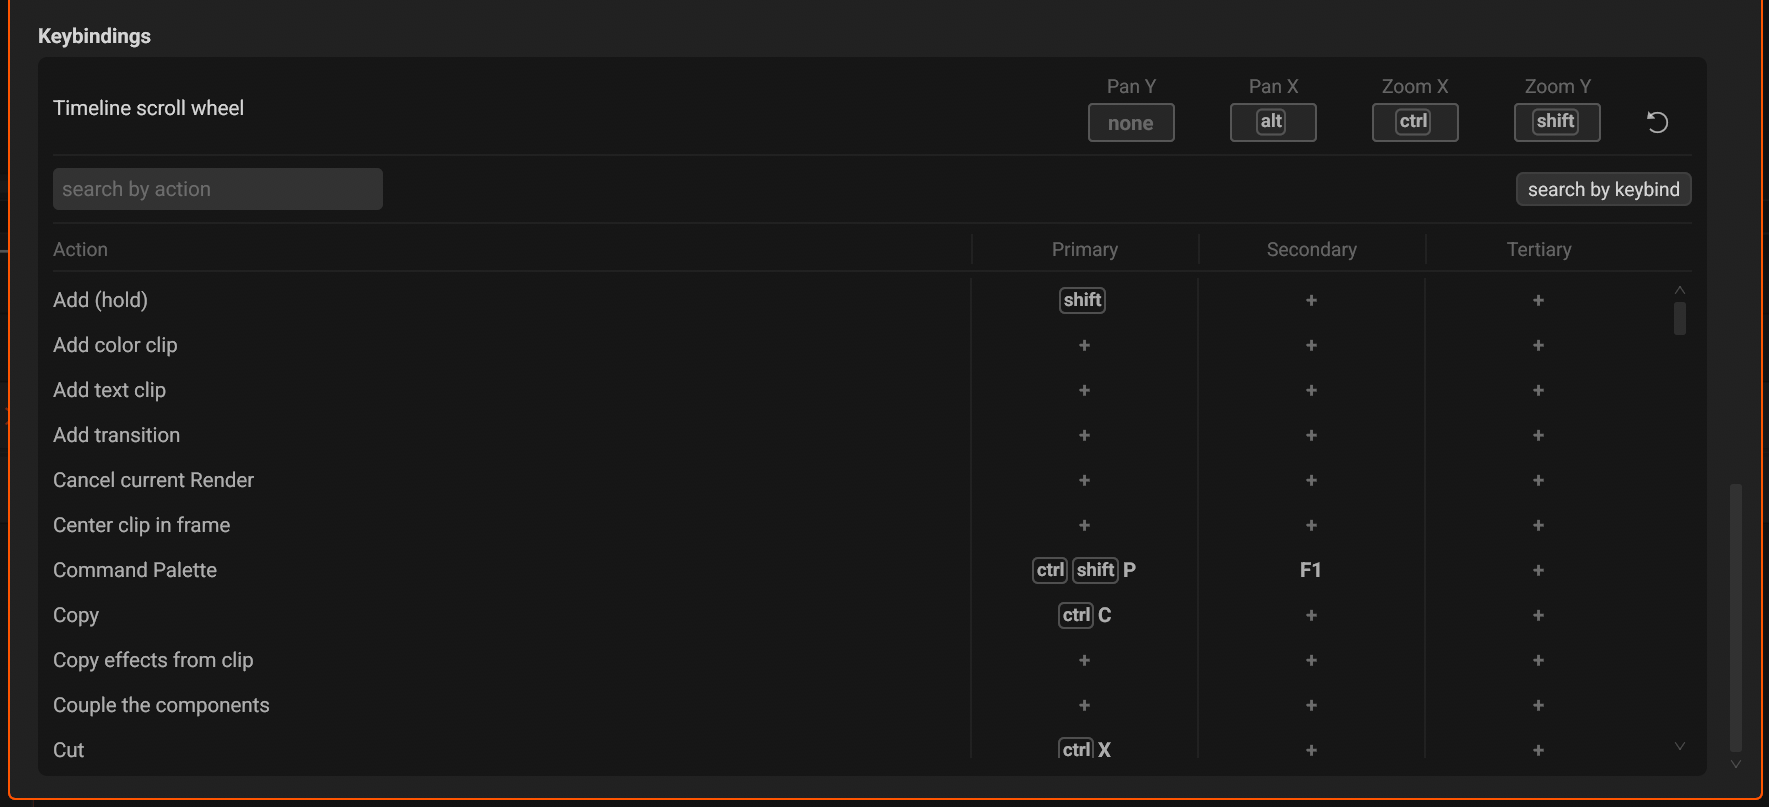The height and width of the screenshot is (807, 1769).
Task: Add tertiary keybind for Command Palette
Action: pos(1538,570)
